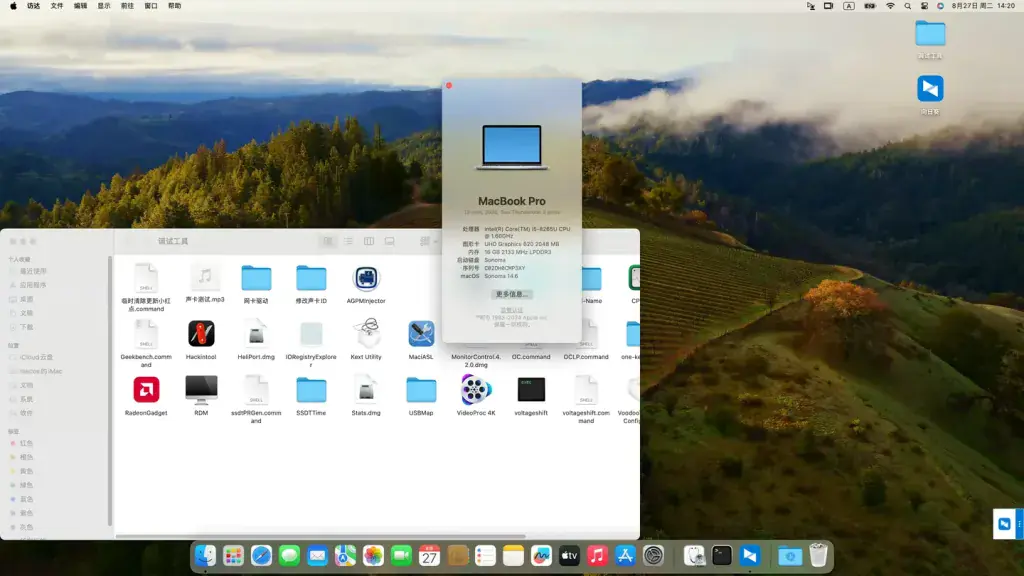The width and height of the screenshot is (1024, 576).
Task: Open the AGPMInjector app
Action: click(x=366, y=278)
